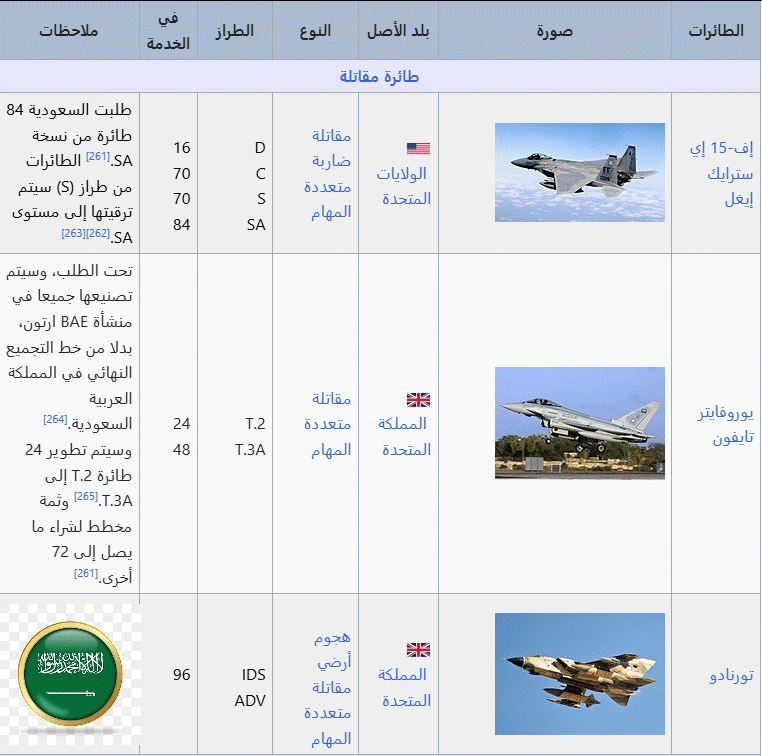Click المملكة المتحدة link in the Tornado row
The width and height of the screenshot is (762, 756).
(x=404, y=687)
